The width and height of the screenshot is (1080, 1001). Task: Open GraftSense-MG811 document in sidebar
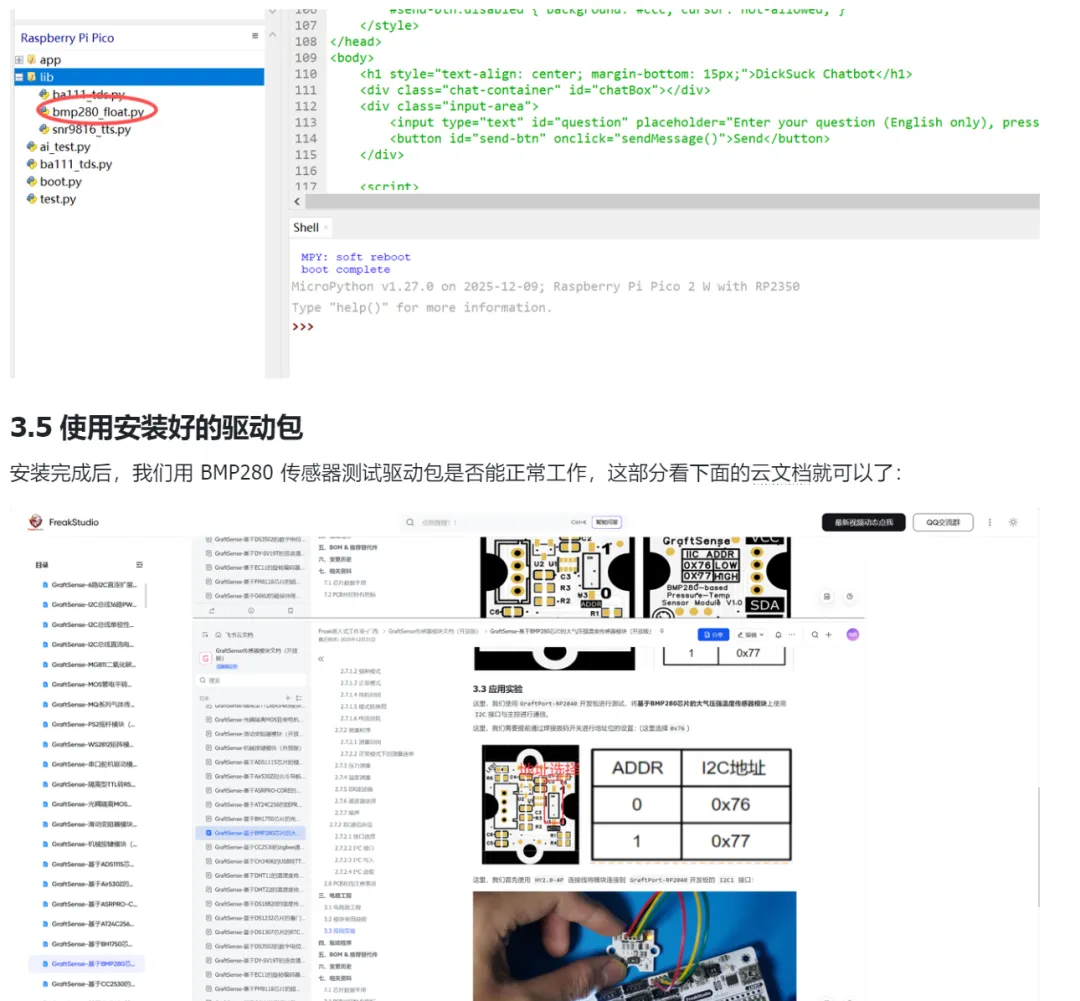tap(90, 665)
